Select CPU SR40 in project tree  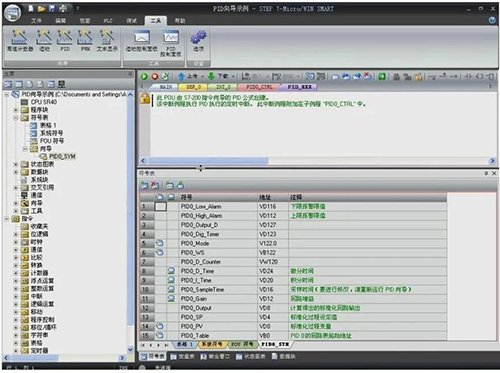pyautogui.click(x=44, y=102)
